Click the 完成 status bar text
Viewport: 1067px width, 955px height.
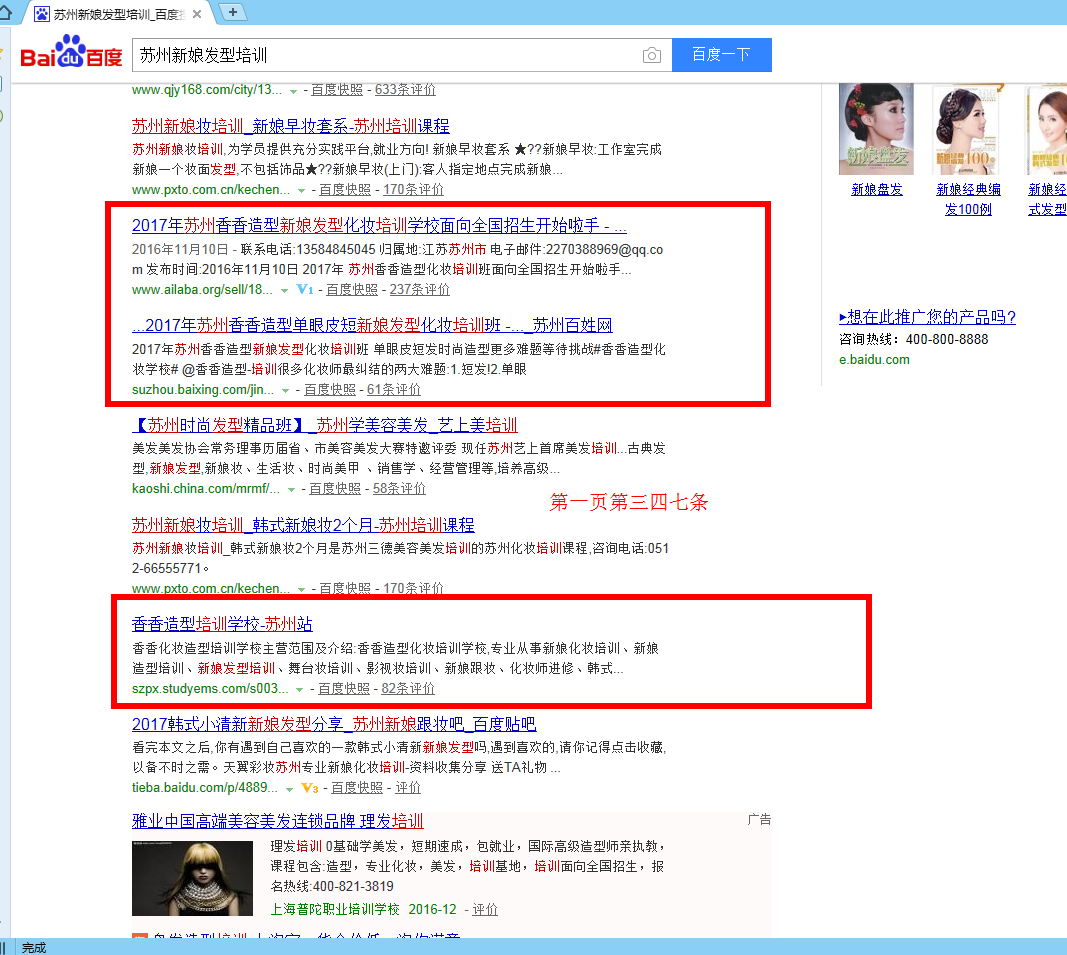33,948
